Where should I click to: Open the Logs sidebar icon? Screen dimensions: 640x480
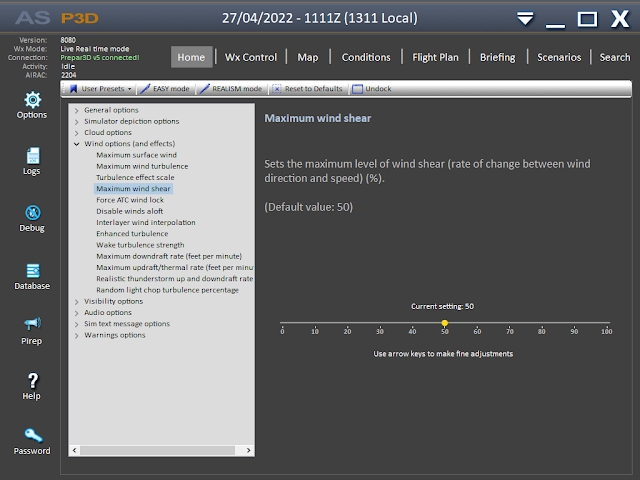pos(32,161)
